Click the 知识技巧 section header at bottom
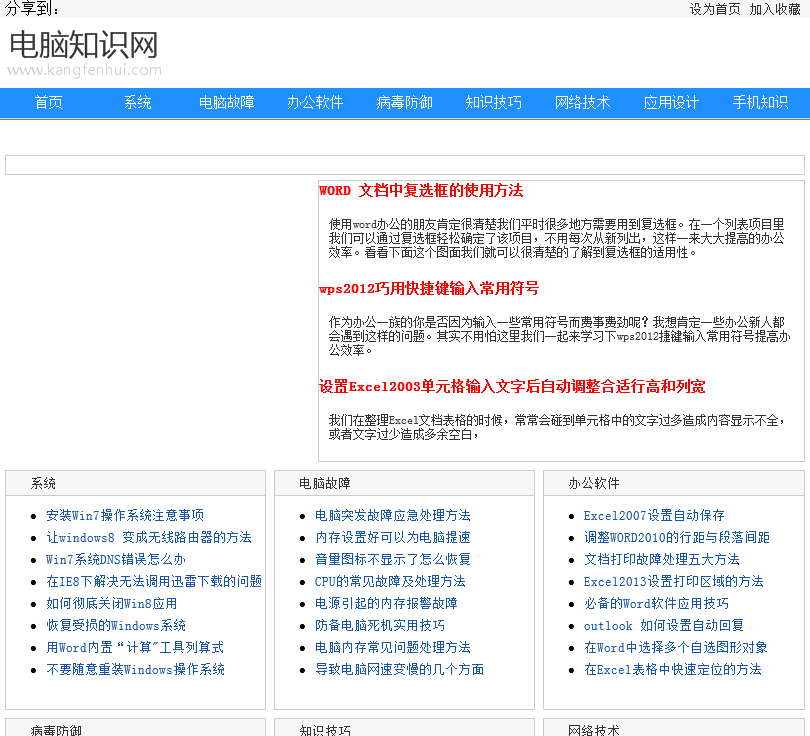 [325, 730]
